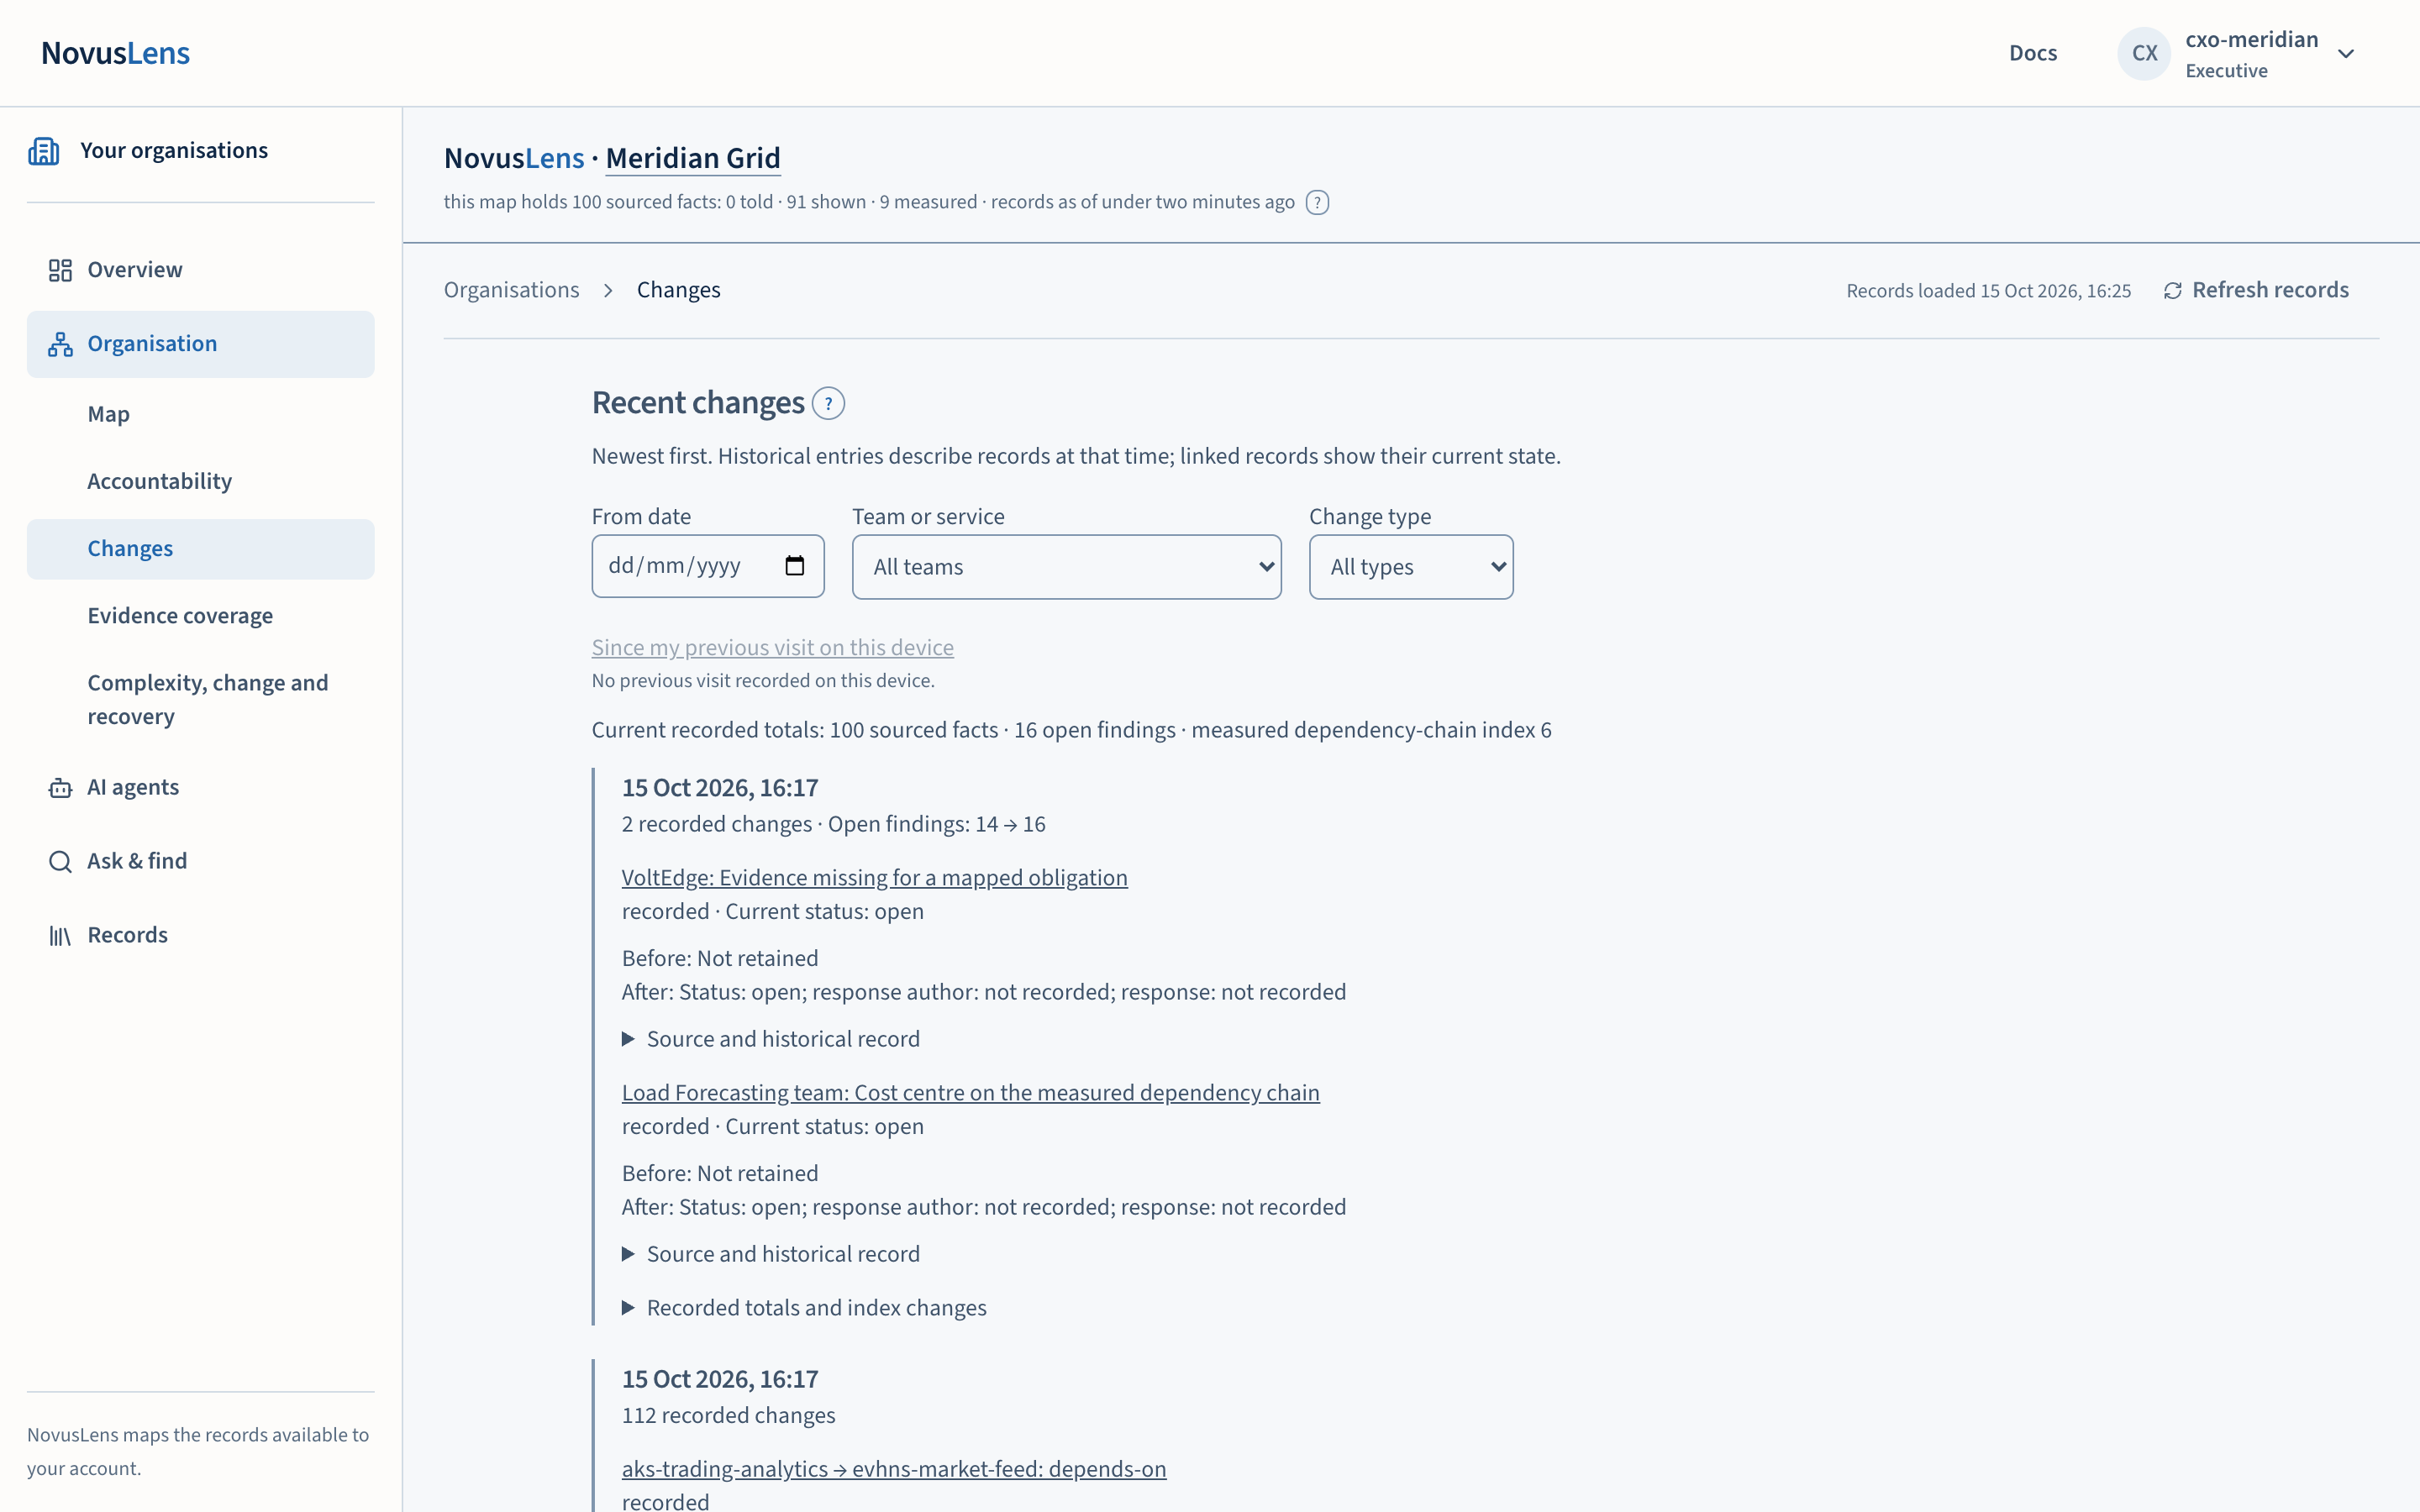Click Since my previous visit on this device

tap(772, 648)
